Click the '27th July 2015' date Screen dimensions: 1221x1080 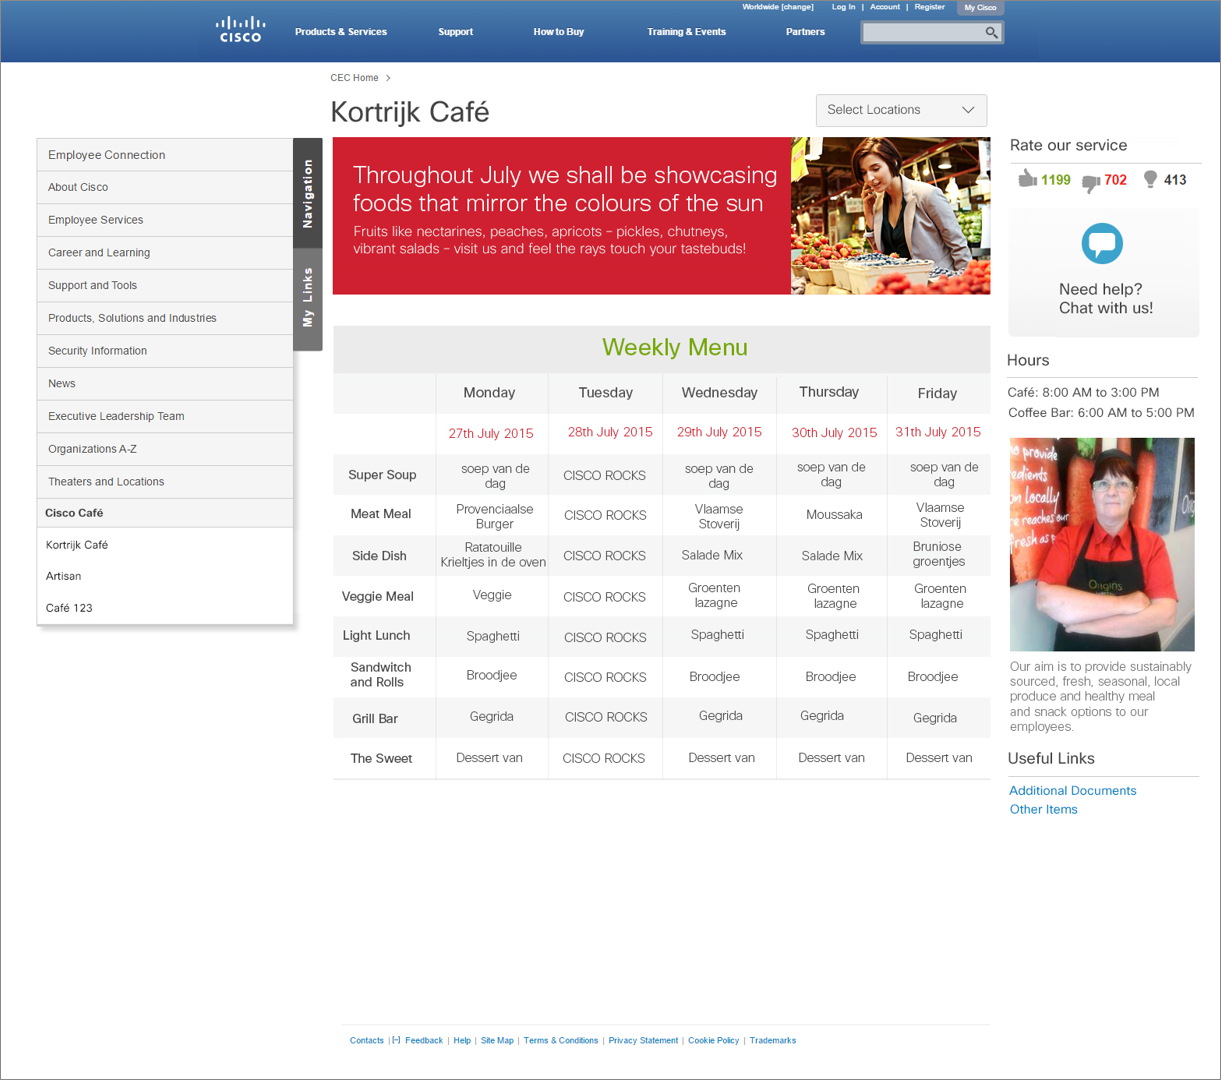pos(491,433)
